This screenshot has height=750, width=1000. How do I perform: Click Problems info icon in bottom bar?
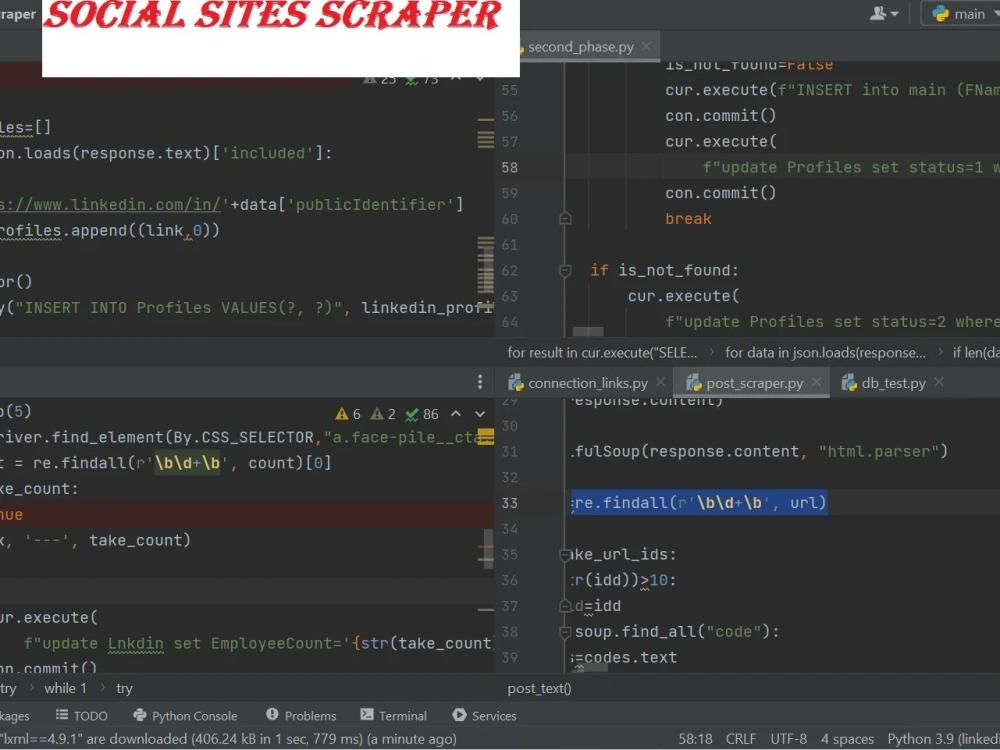pyautogui.click(x=272, y=715)
